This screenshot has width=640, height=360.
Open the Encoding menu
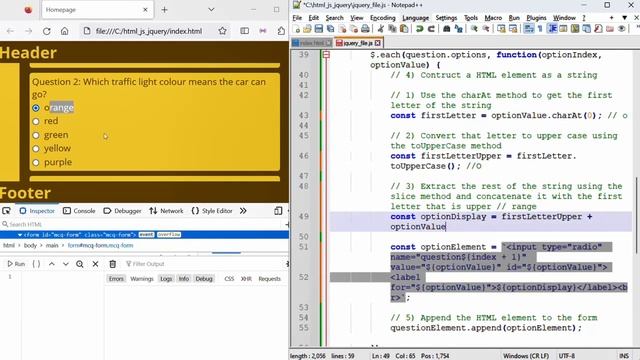click(382, 18)
